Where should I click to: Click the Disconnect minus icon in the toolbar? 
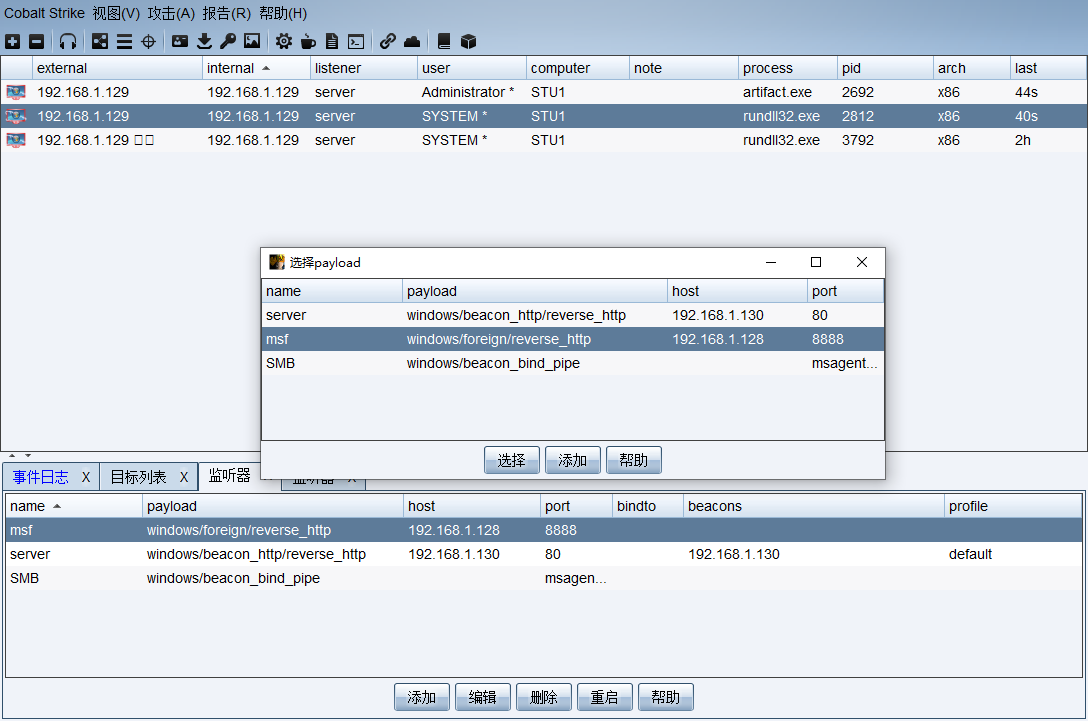tap(37, 42)
